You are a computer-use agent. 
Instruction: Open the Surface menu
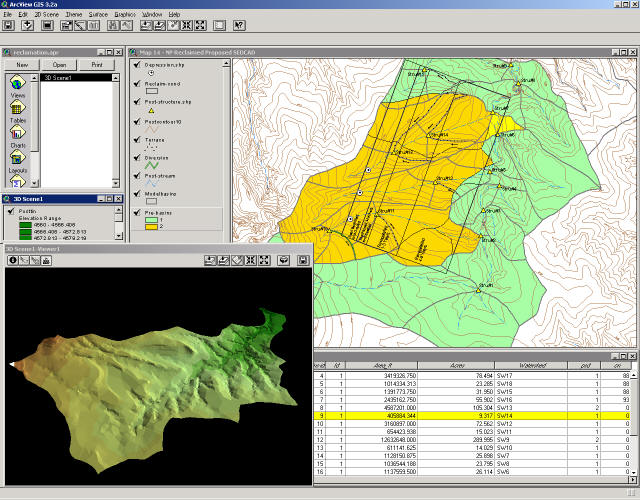point(98,15)
